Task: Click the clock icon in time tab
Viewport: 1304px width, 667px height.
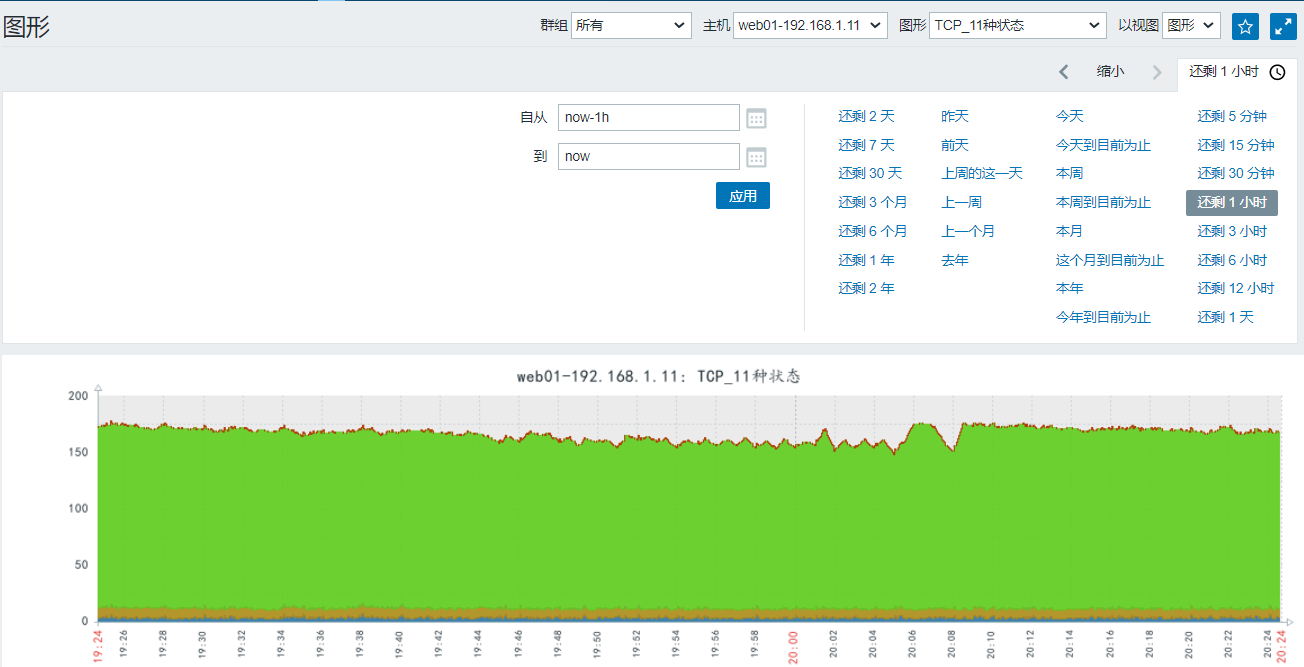Action: (1277, 72)
